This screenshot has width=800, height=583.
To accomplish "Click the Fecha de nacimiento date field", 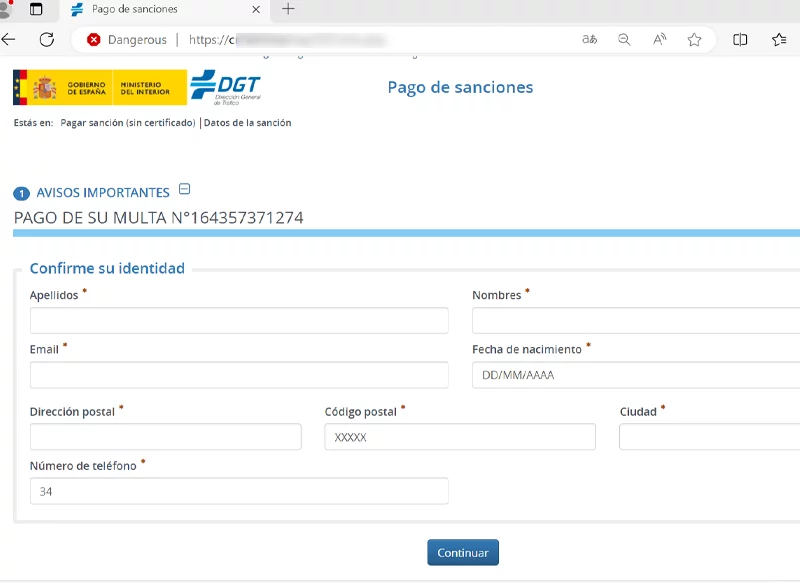I will [x=635, y=375].
